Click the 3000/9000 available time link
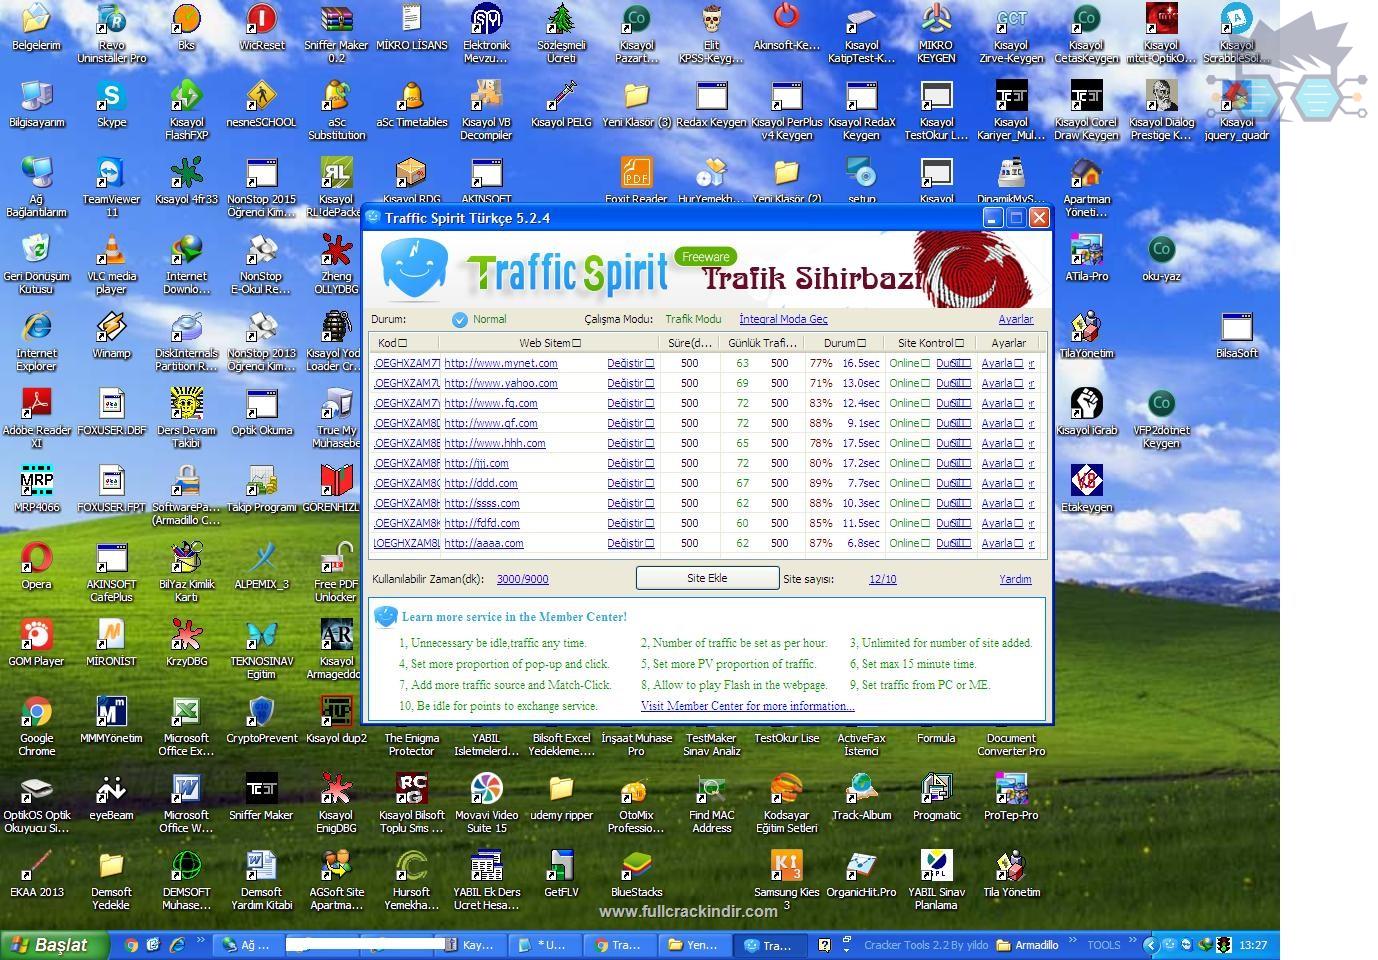This screenshot has height=960, width=1378. point(522,579)
